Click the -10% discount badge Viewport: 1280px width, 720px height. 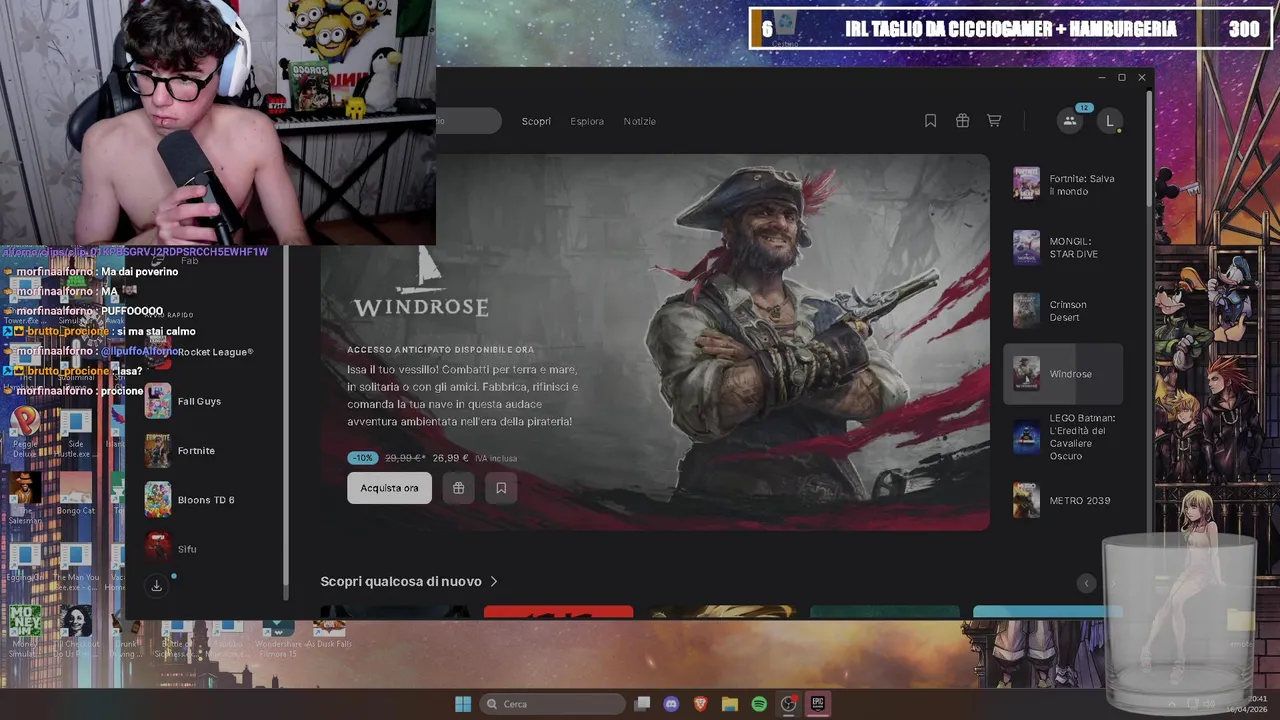(x=362, y=458)
